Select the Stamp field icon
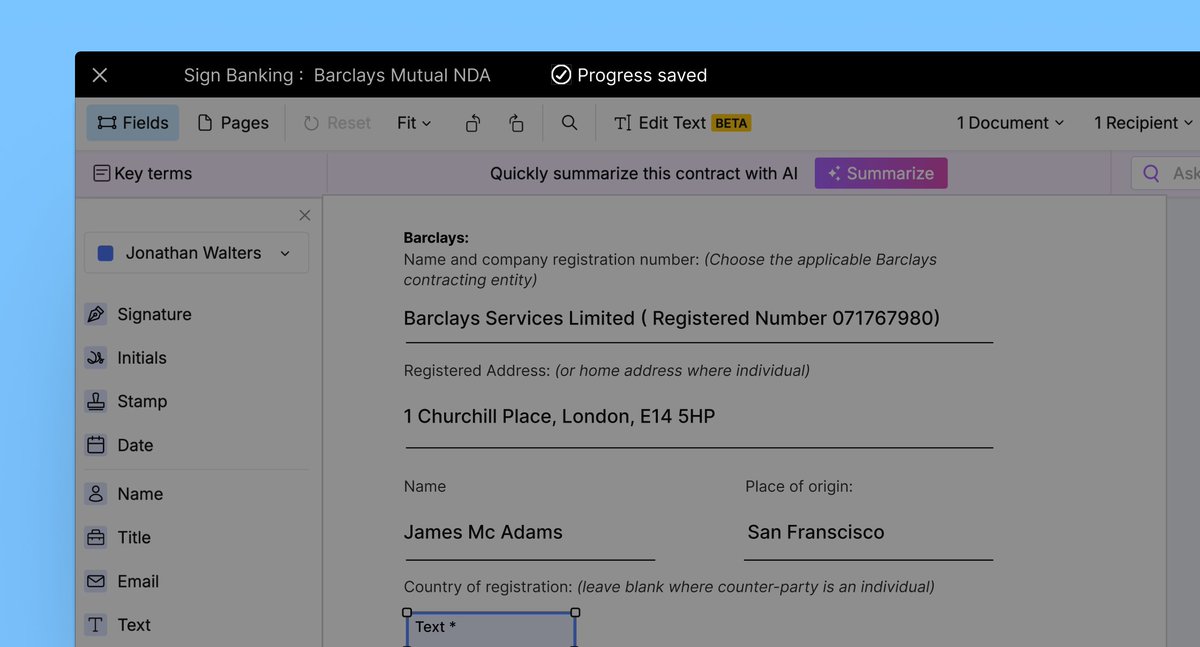Screen dimensions: 1200x647 [96, 401]
